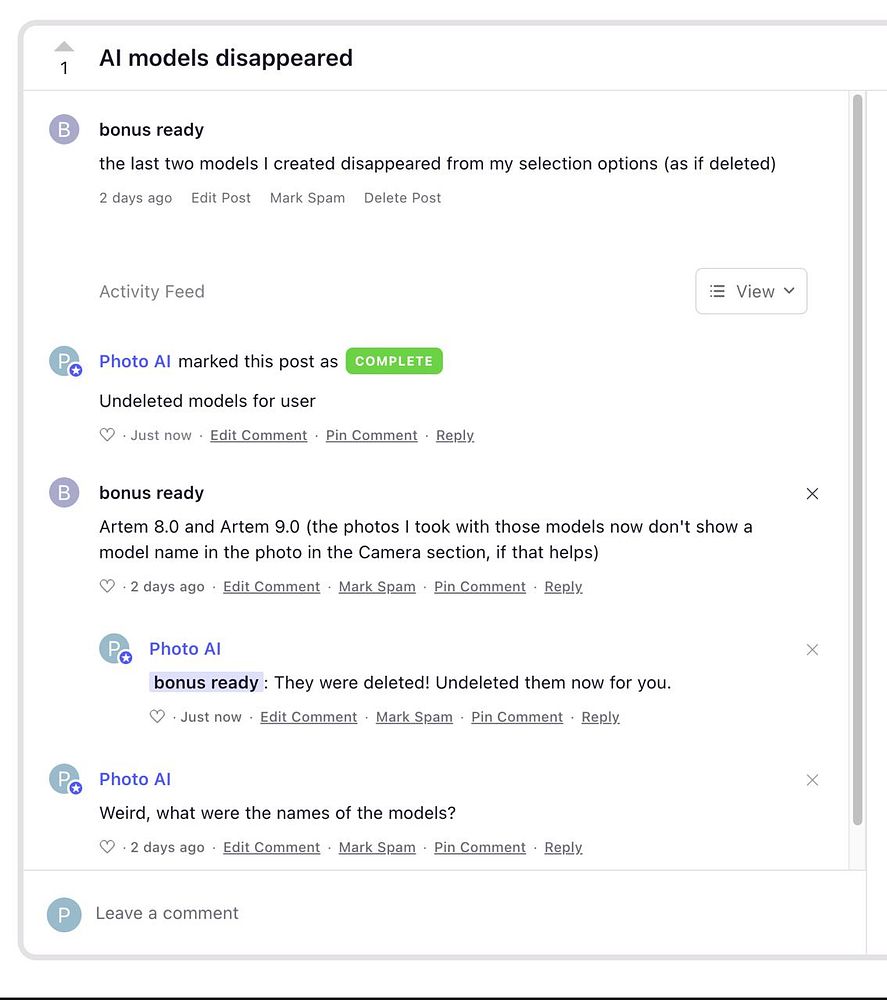Click Edit Post link
887x1000 pixels.
pos(221,198)
